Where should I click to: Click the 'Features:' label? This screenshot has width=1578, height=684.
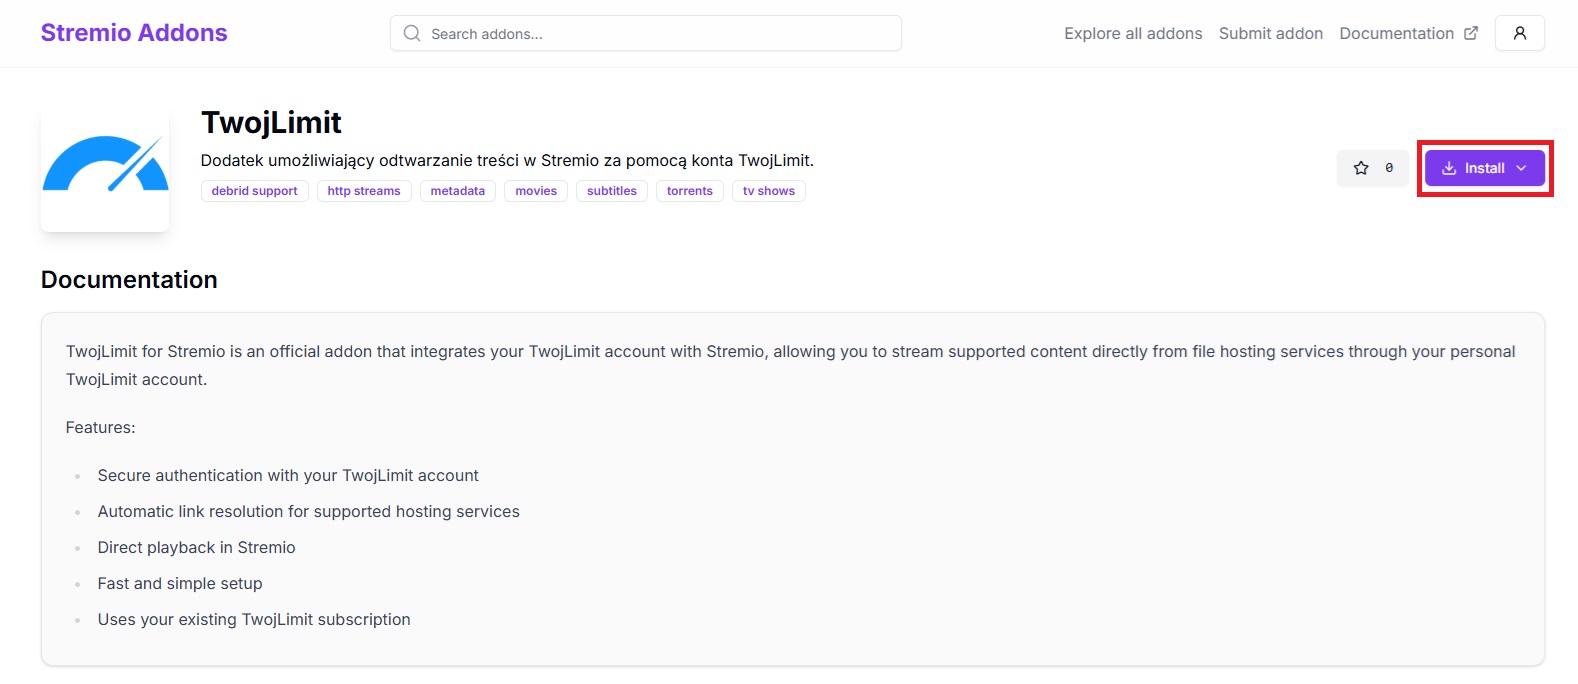100,427
